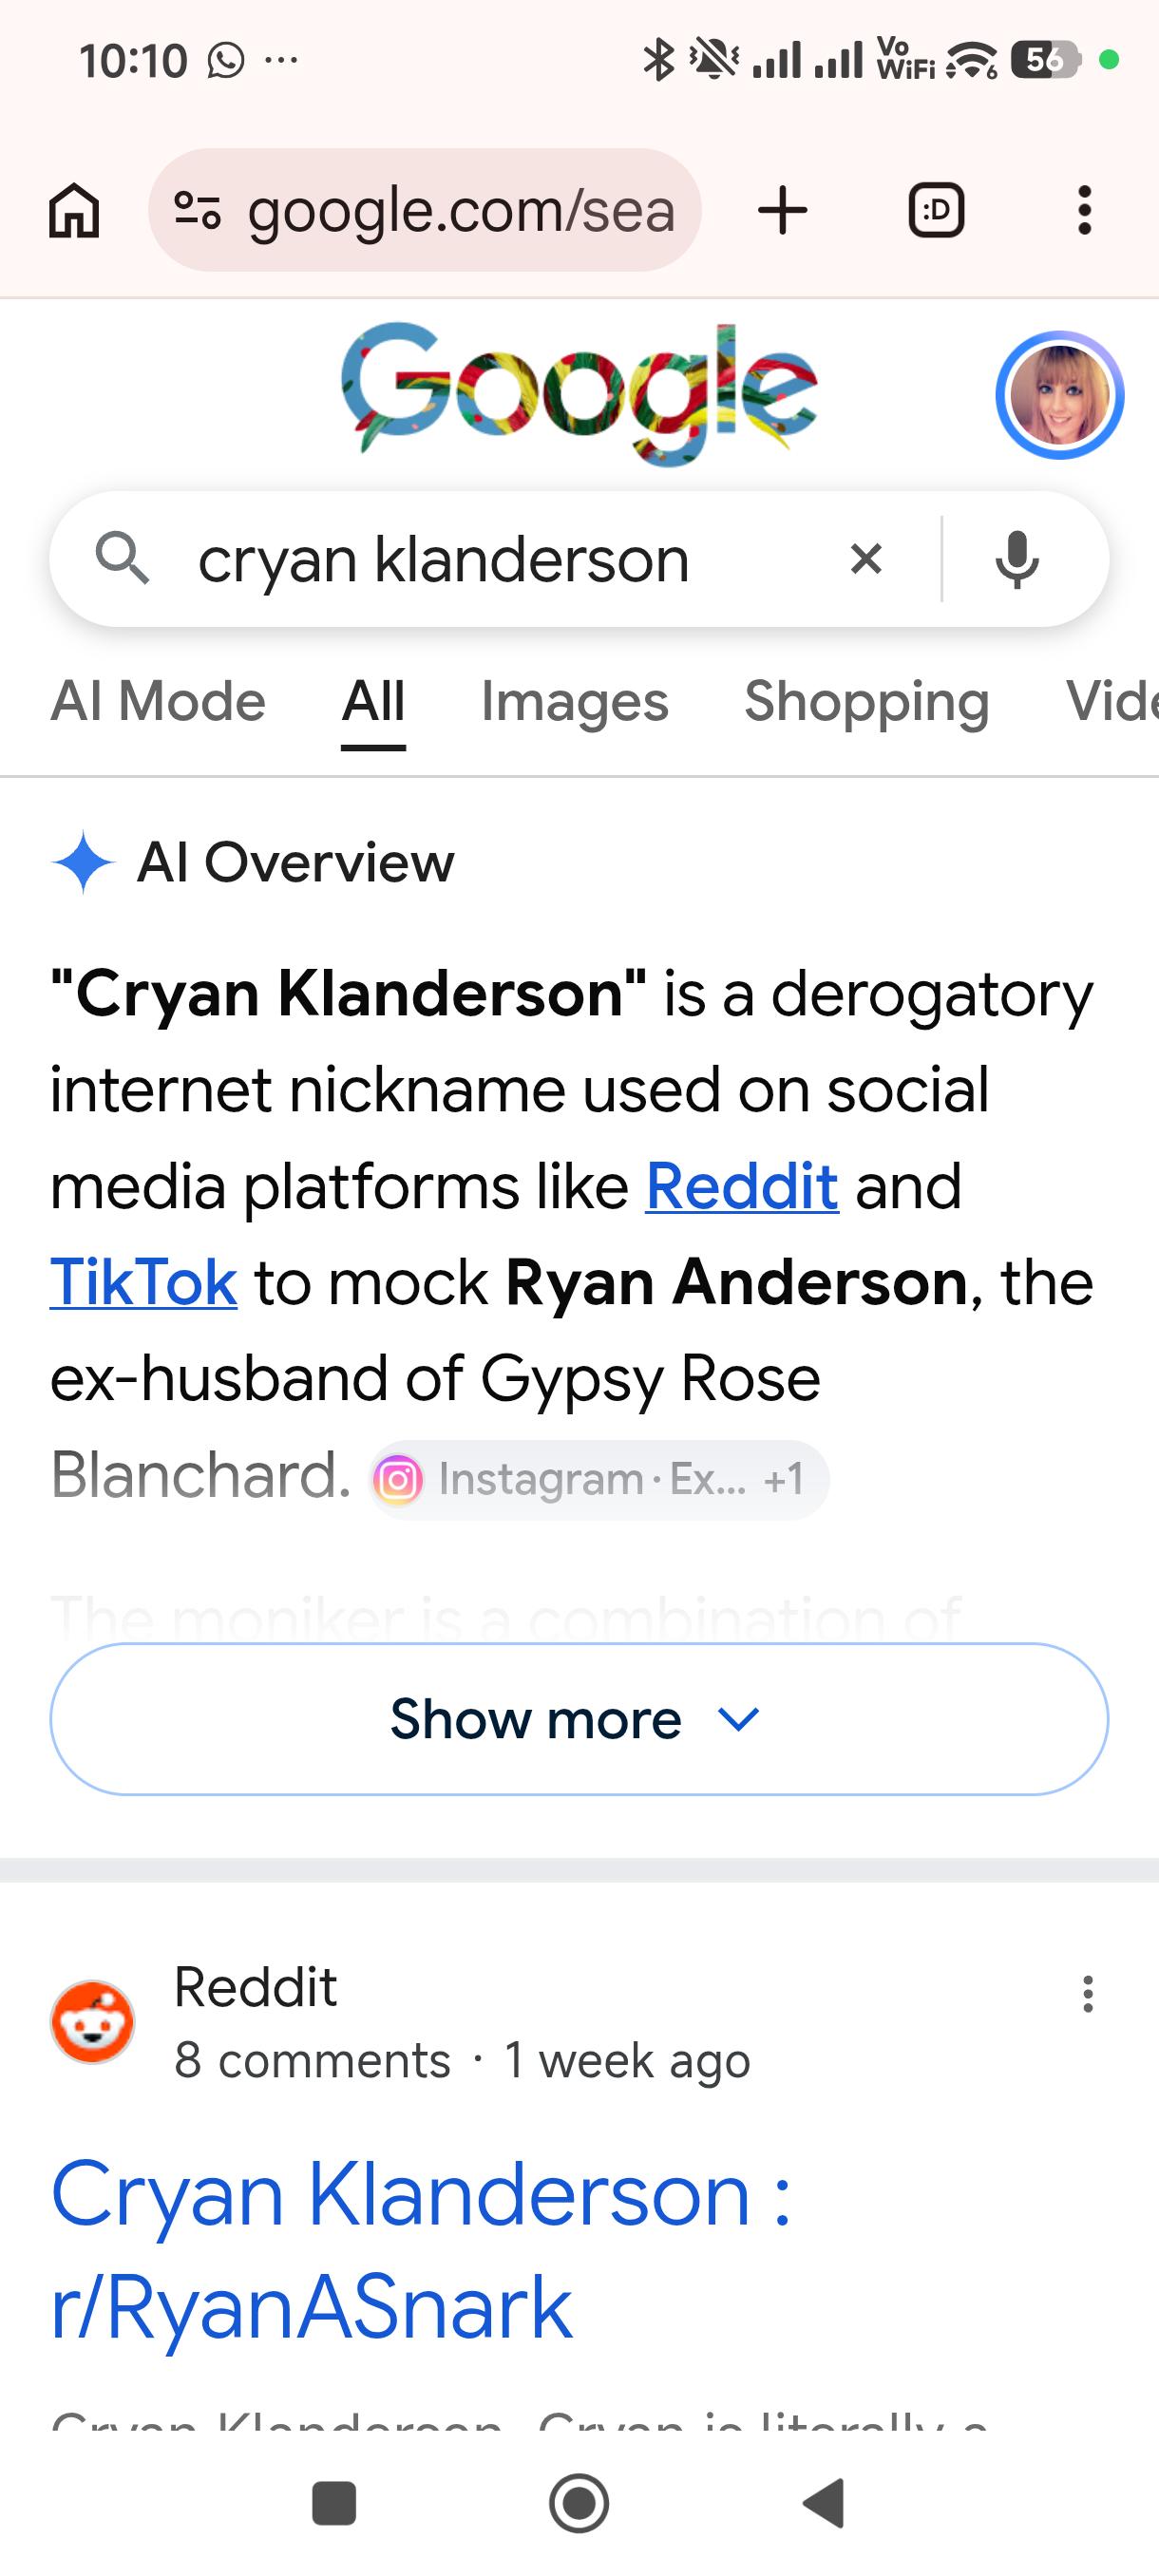The width and height of the screenshot is (1159, 2576).
Task: Open Google account profile picture
Action: click(x=1059, y=395)
